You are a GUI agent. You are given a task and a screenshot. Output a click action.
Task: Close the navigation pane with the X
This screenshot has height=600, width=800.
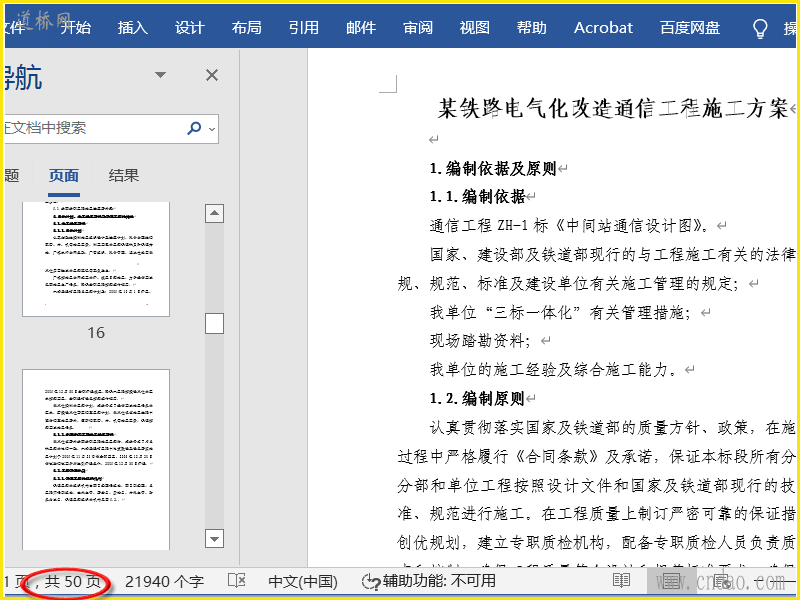[212, 75]
